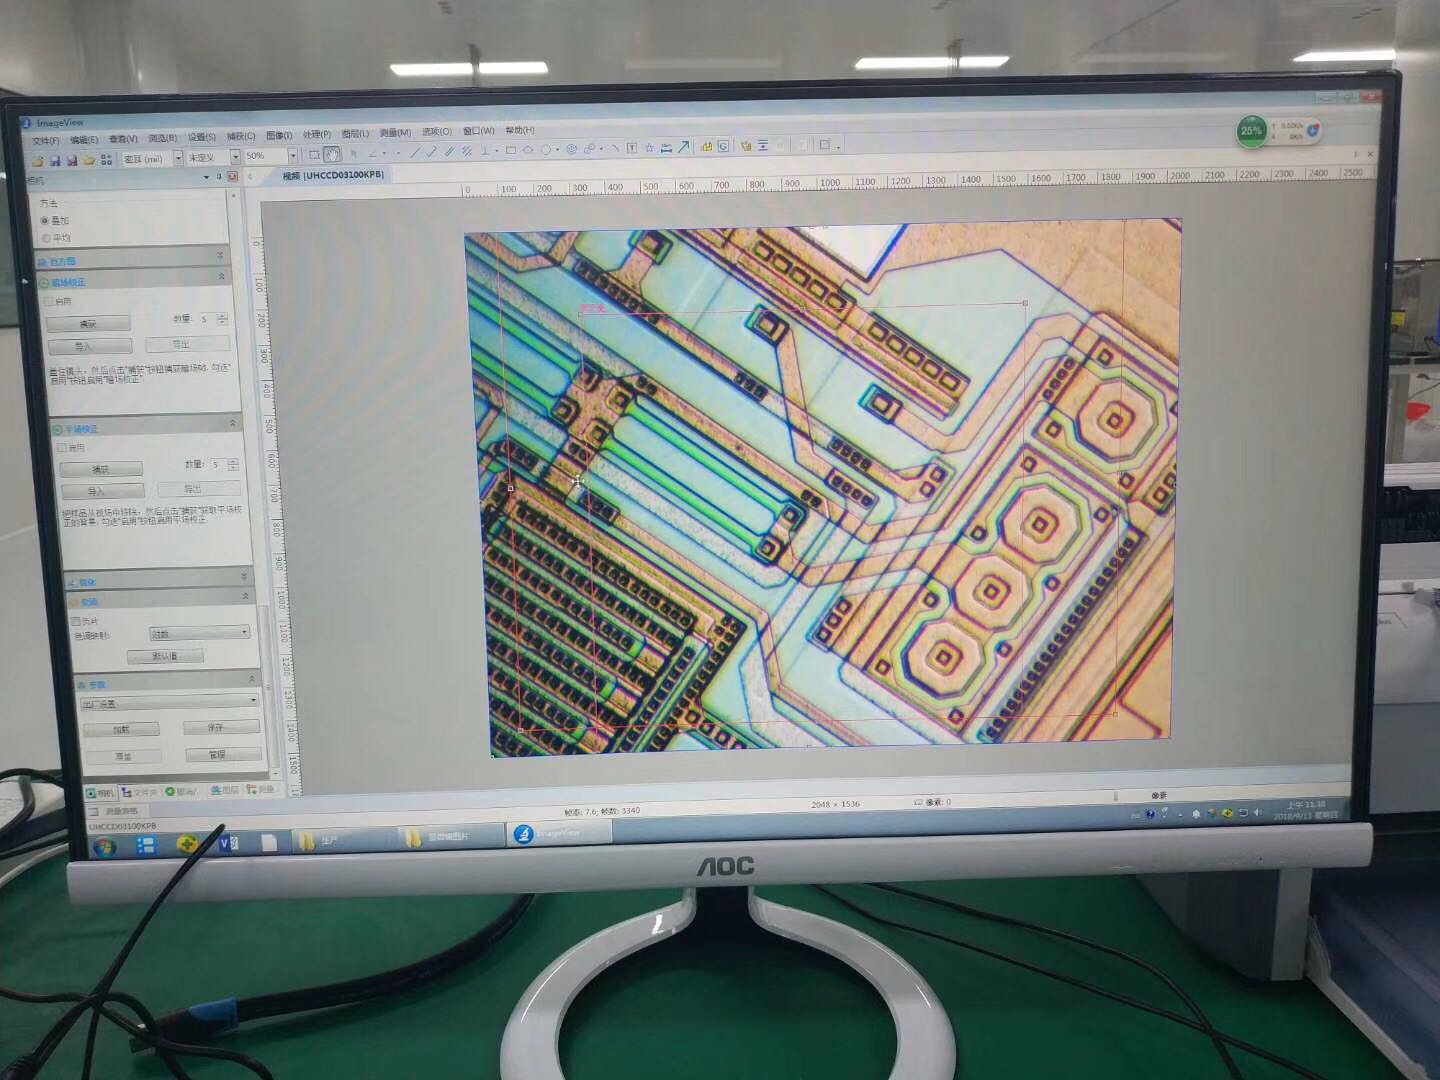Open the 文件(F) menu
This screenshot has height=1080, width=1440.
[46, 141]
